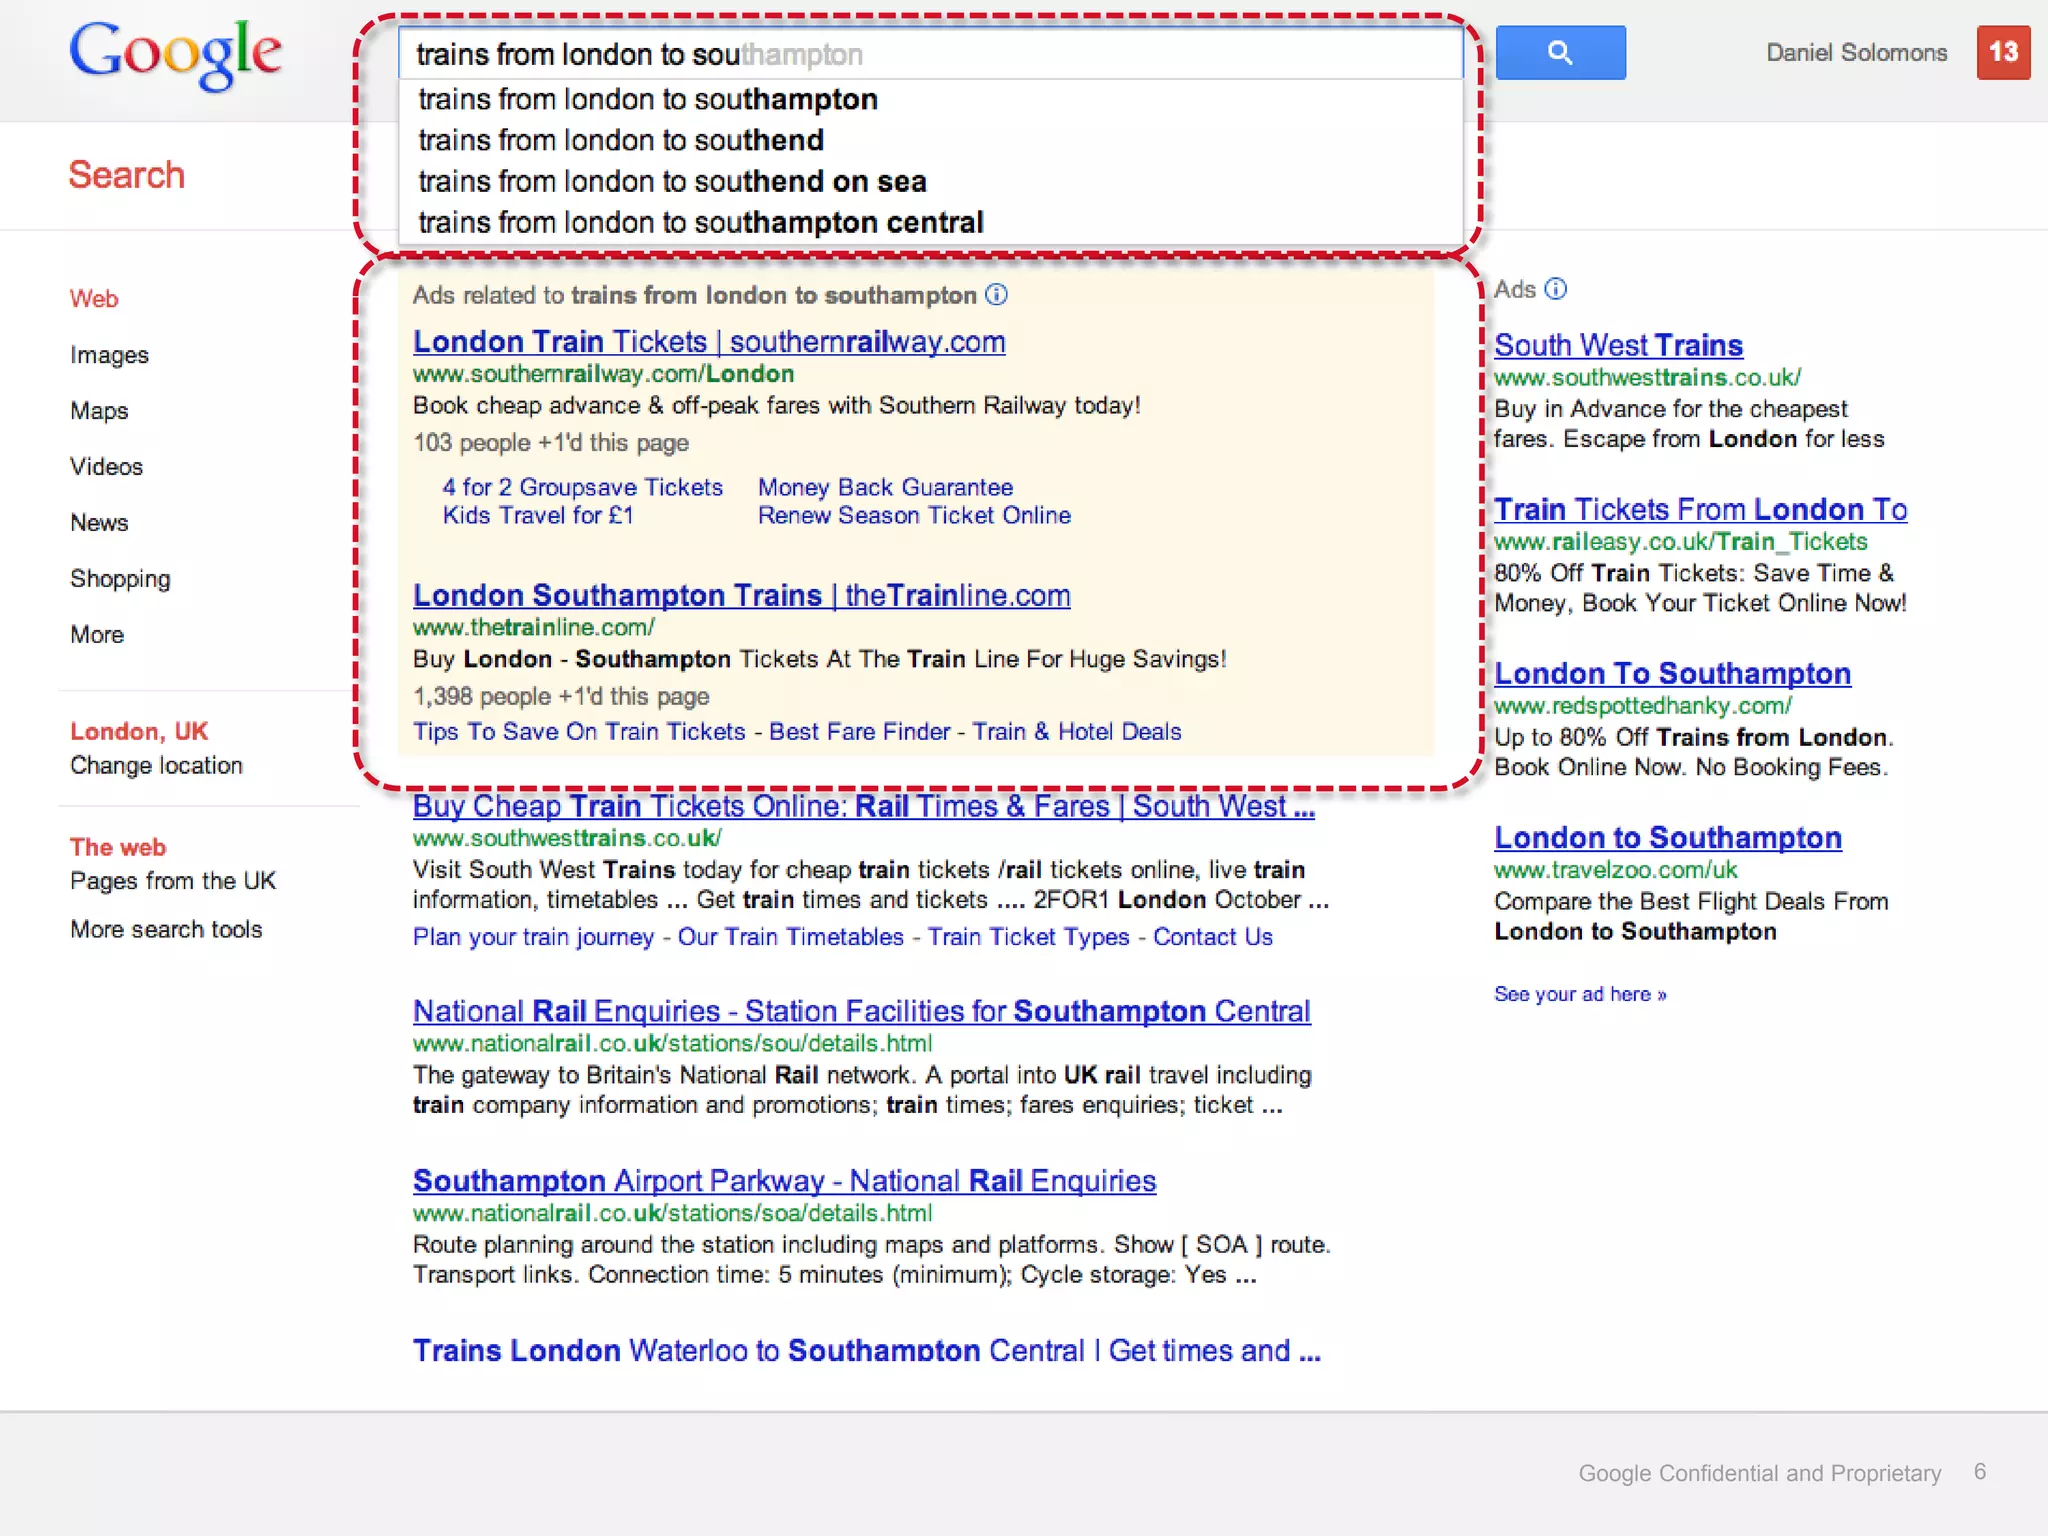Choose suggestion ending in southend on sea
The image size is (2048, 1536).
click(672, 182)
